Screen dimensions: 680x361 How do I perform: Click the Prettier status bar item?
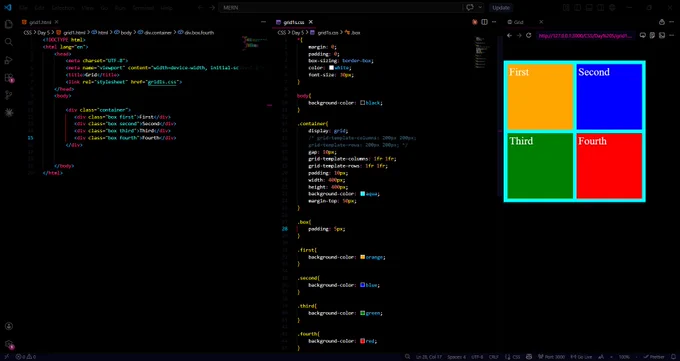pyautogui.click(x=654, y=357)
